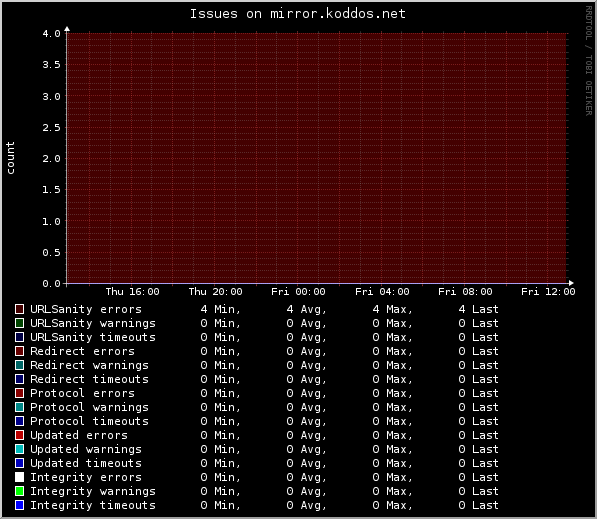
Task: Click the count y-axis label
Action: click(x=10, y=158)
